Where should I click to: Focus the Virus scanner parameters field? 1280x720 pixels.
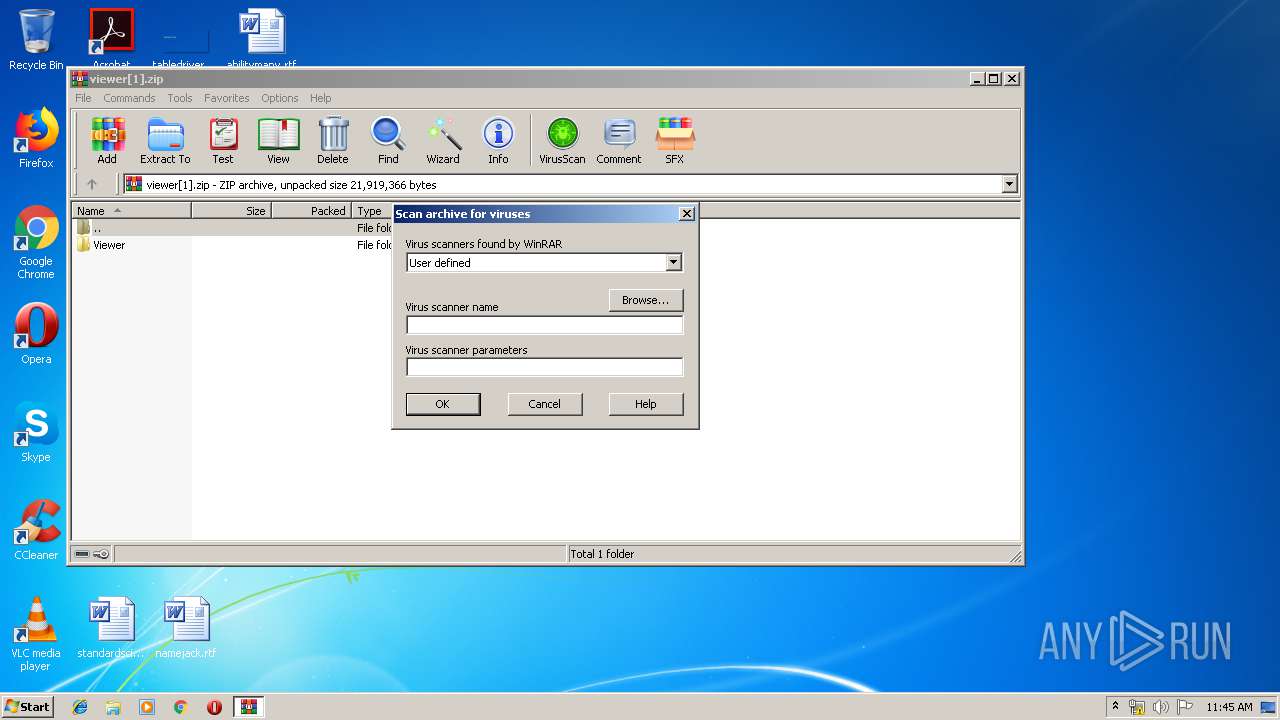544,367
